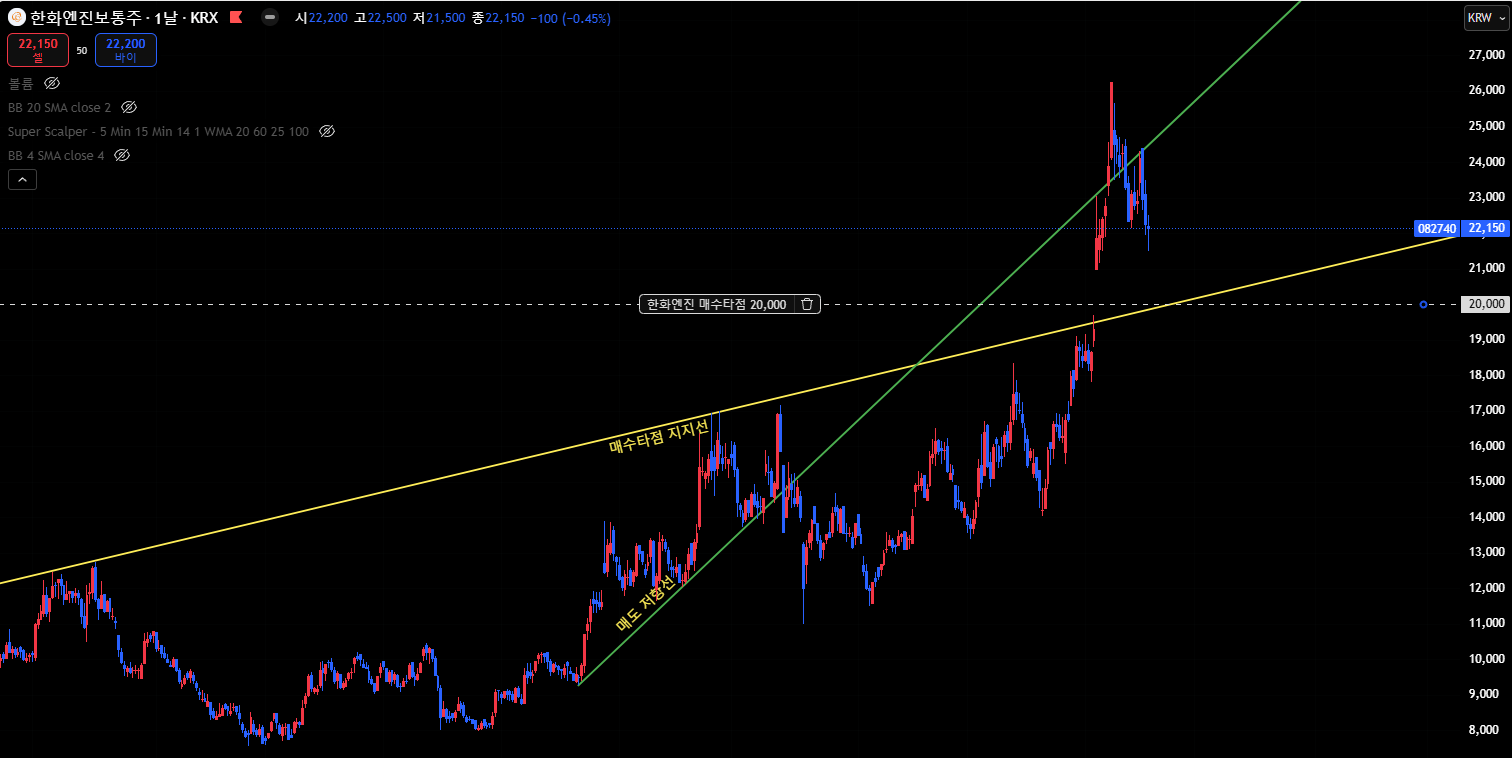Click the 25,000 price axis label
The width and height of the screenshot is (1512, 758).
(x=1487, y=126)
